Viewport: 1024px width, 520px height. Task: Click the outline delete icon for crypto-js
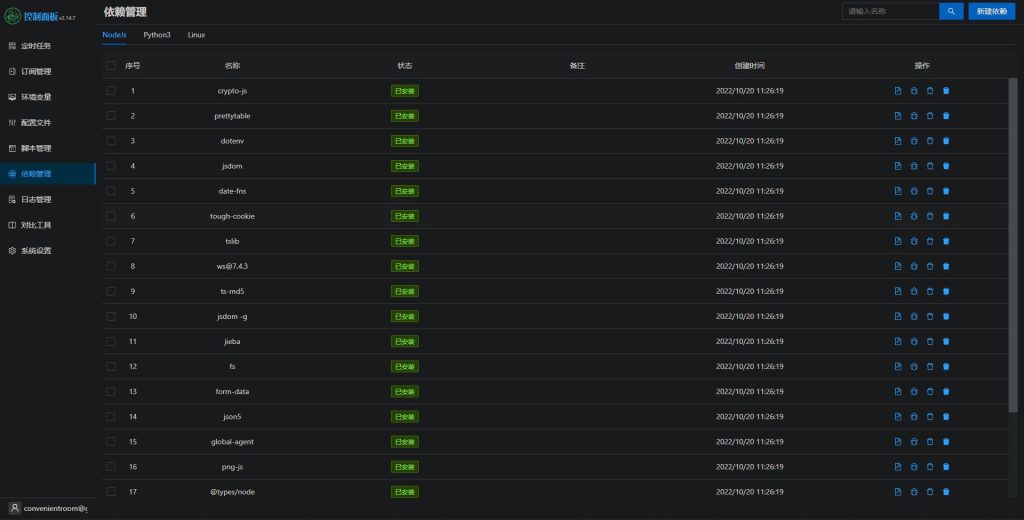[930, 91]
